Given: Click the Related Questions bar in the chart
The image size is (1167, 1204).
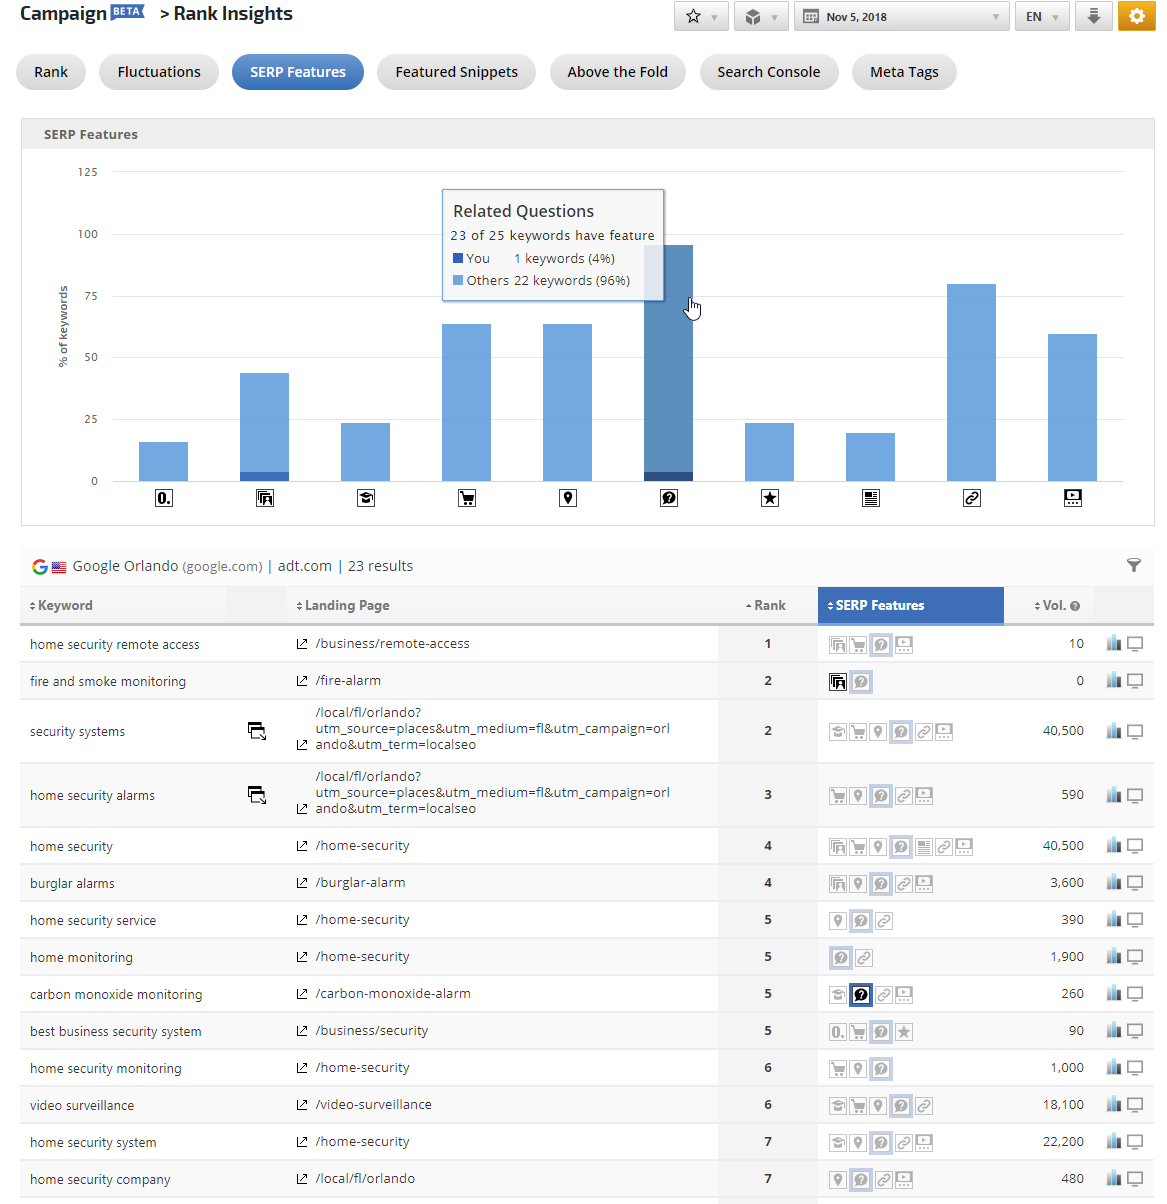Looking at the screenshot, I should coord(668,380).
